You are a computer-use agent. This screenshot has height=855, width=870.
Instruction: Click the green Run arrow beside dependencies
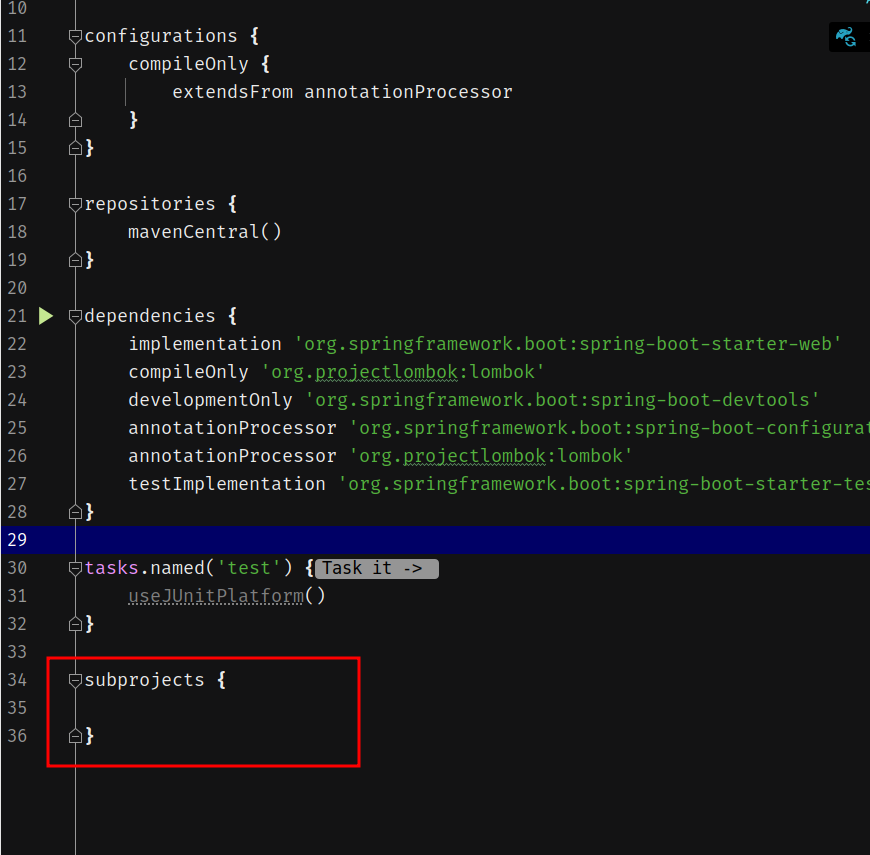[46, 316]
